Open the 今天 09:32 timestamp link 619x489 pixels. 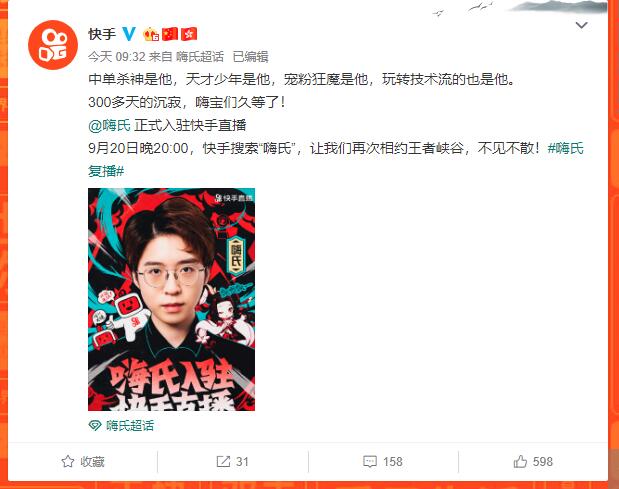pos(117,57)
